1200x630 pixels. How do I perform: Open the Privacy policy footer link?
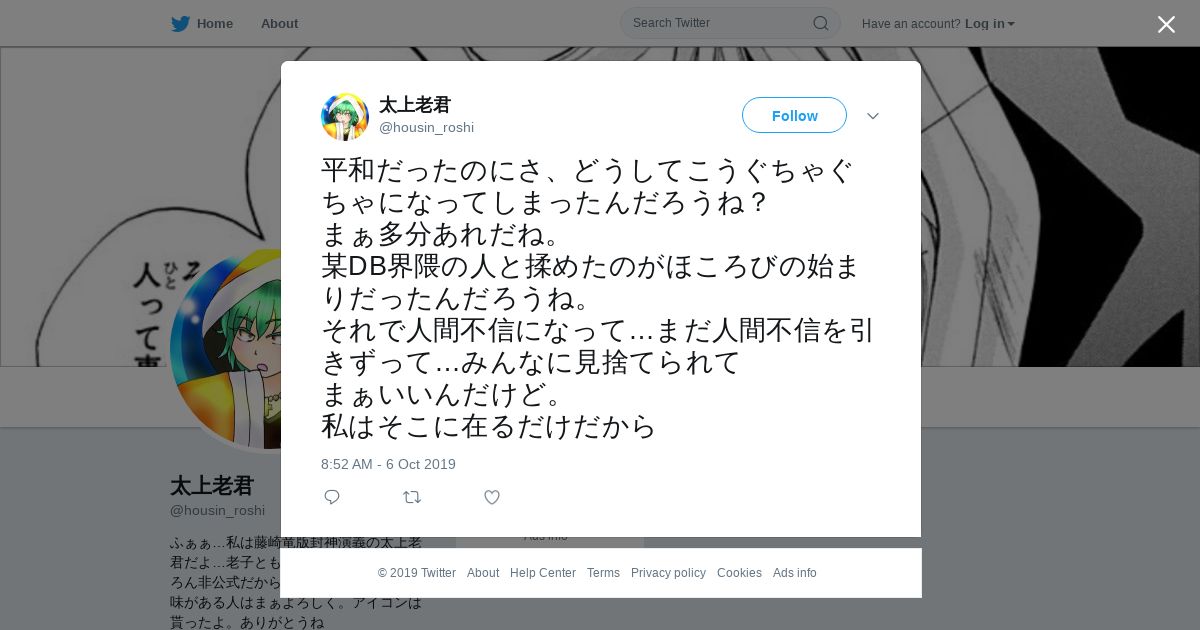668,573
